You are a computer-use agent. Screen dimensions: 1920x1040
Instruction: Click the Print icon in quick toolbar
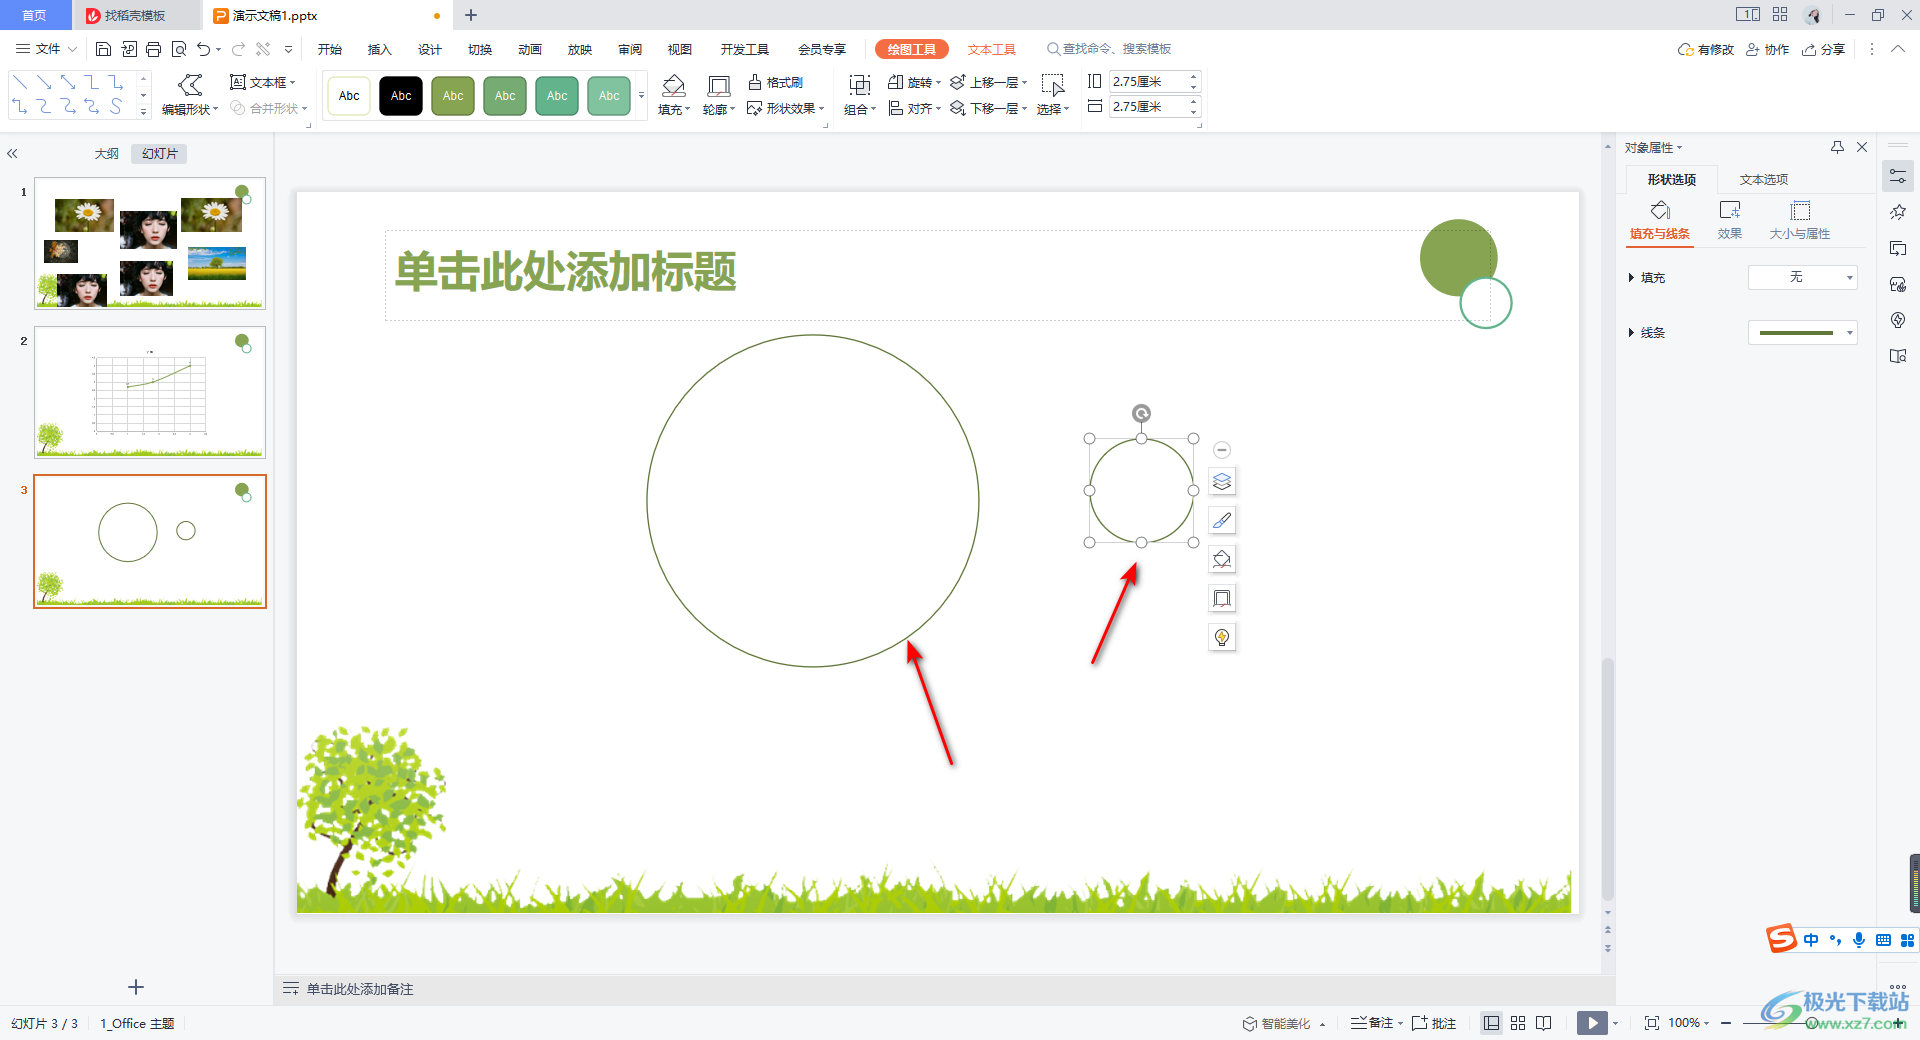153,49
